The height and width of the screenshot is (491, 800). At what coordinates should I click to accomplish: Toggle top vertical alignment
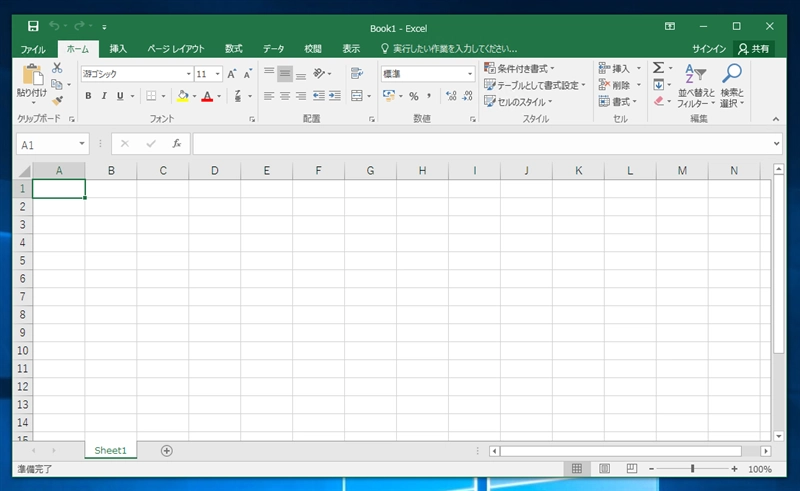[x=269, y=73]
